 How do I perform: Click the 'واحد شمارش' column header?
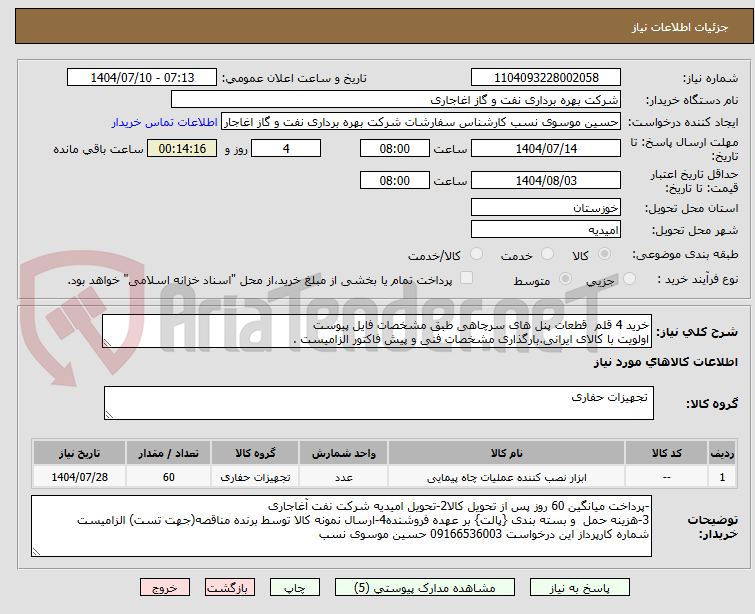(343, 453)
